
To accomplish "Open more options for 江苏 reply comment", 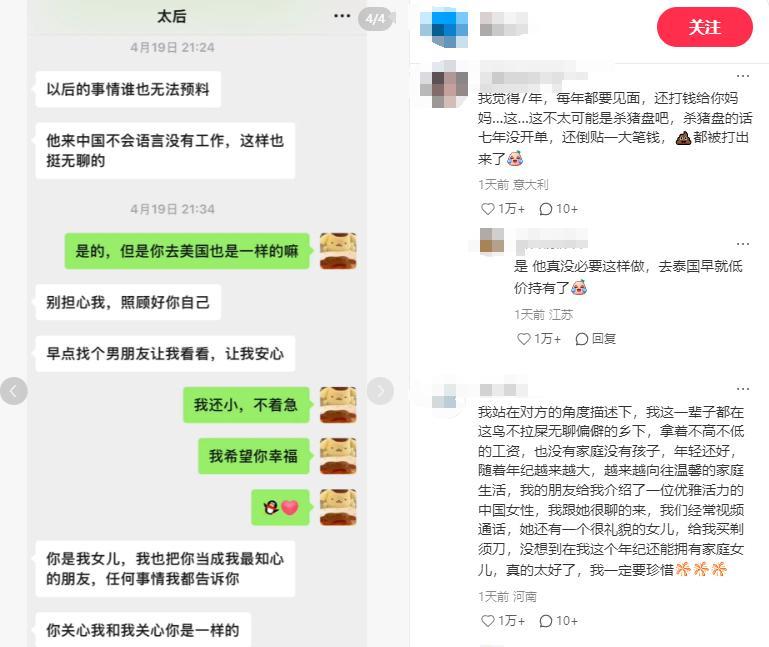I will (743, 244).
